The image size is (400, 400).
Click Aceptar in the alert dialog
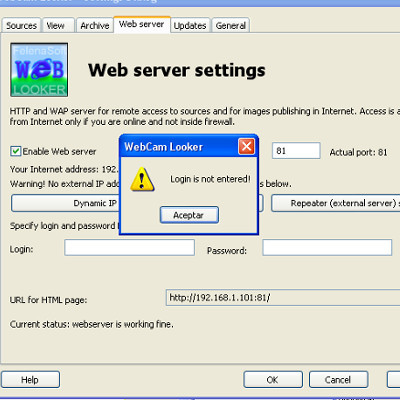tap(189, 215)
